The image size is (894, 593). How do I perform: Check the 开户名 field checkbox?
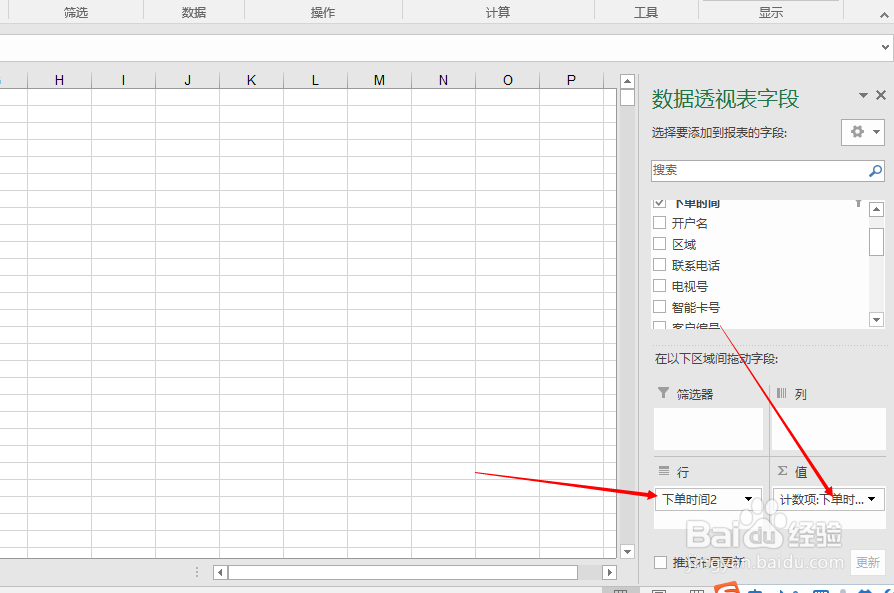658,223
